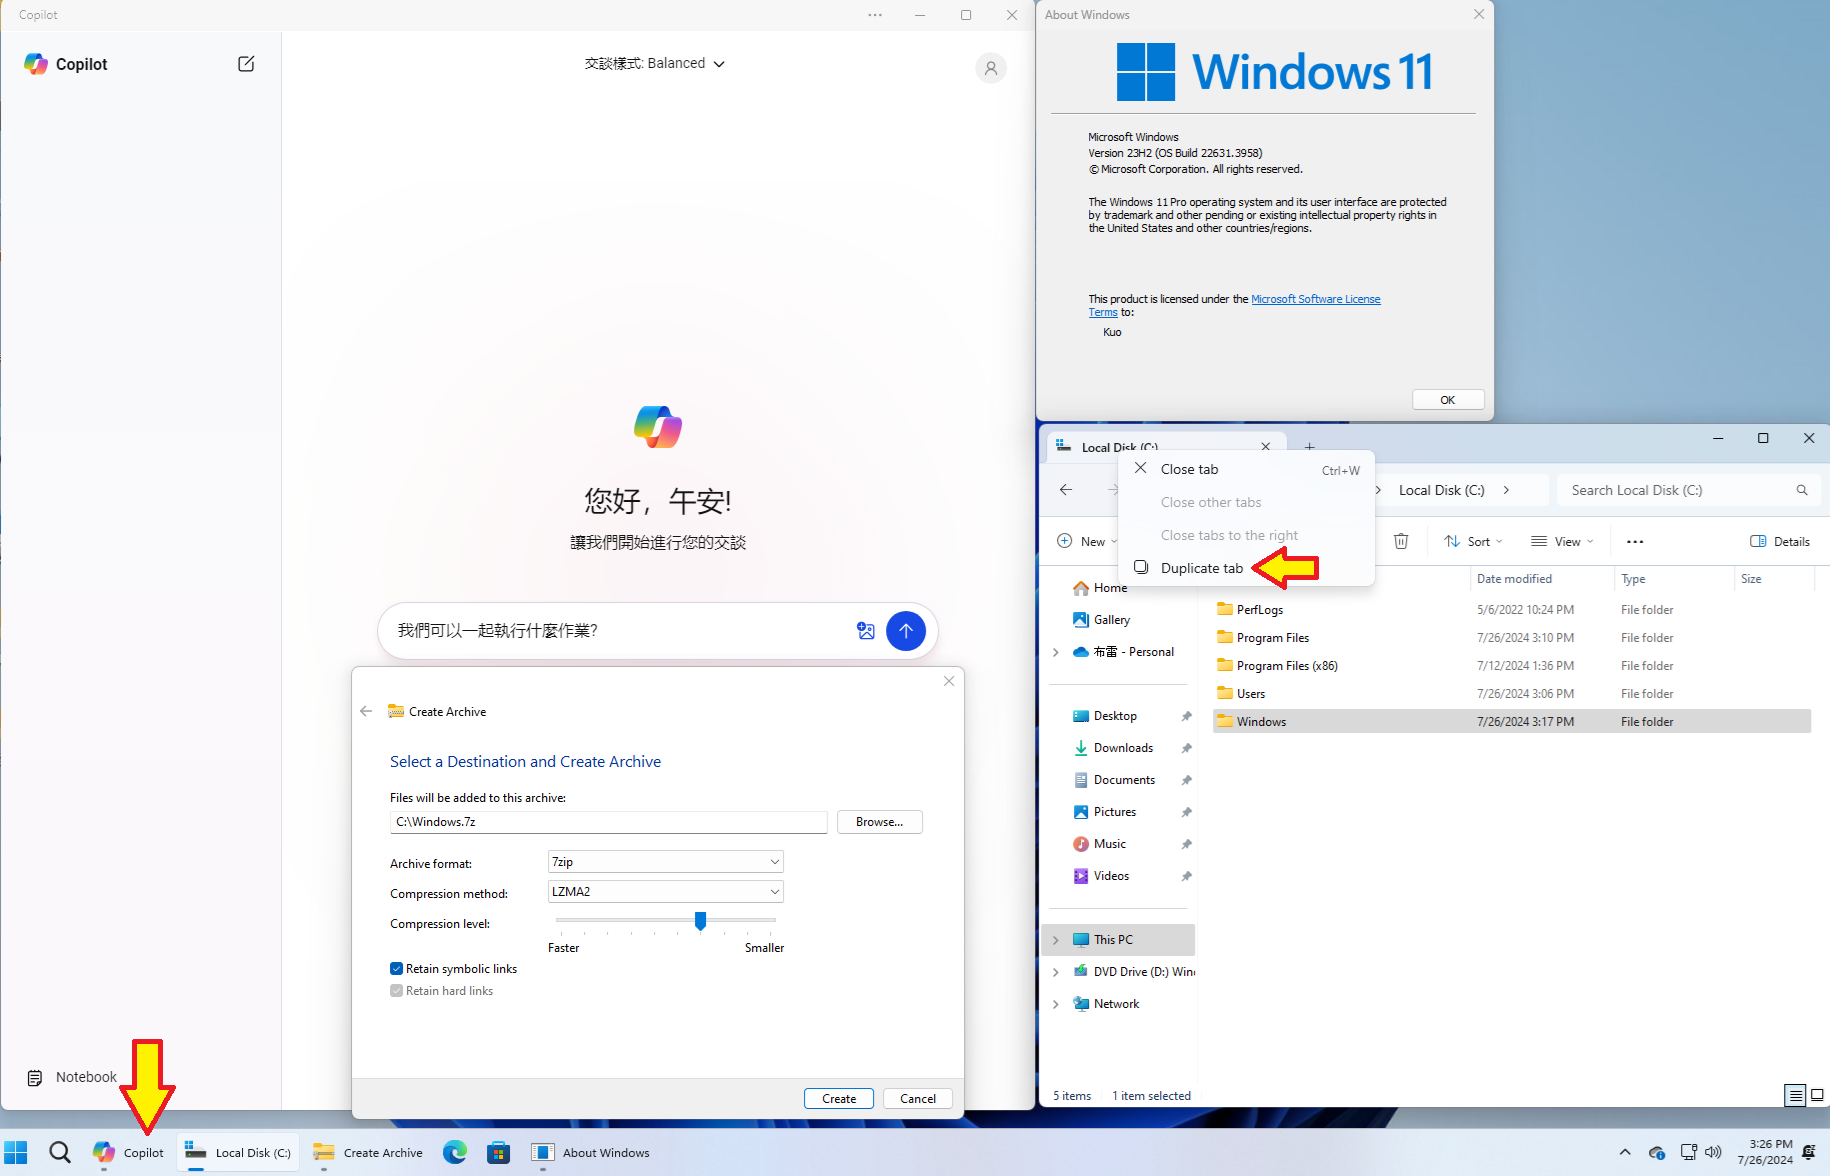Screen dimensions: 1830x1176
Task: Toggle the Details pane in File Explorer
Action: [x=1780, y=541]
